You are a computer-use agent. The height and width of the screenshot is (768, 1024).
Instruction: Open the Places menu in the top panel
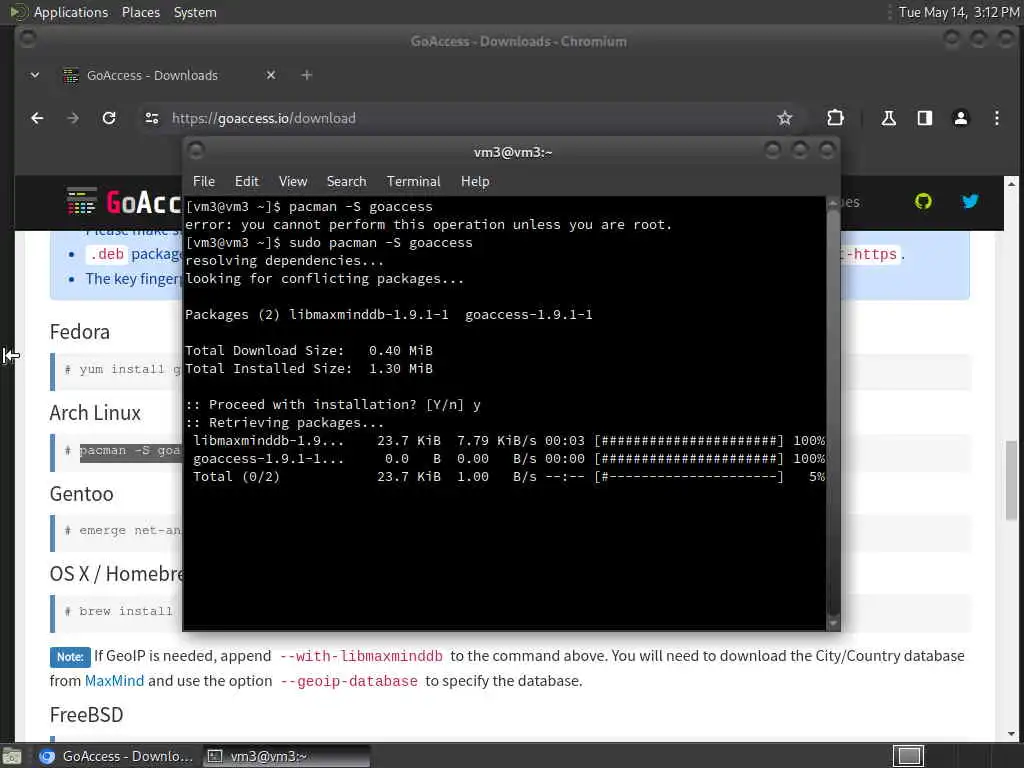coord(141,12)
